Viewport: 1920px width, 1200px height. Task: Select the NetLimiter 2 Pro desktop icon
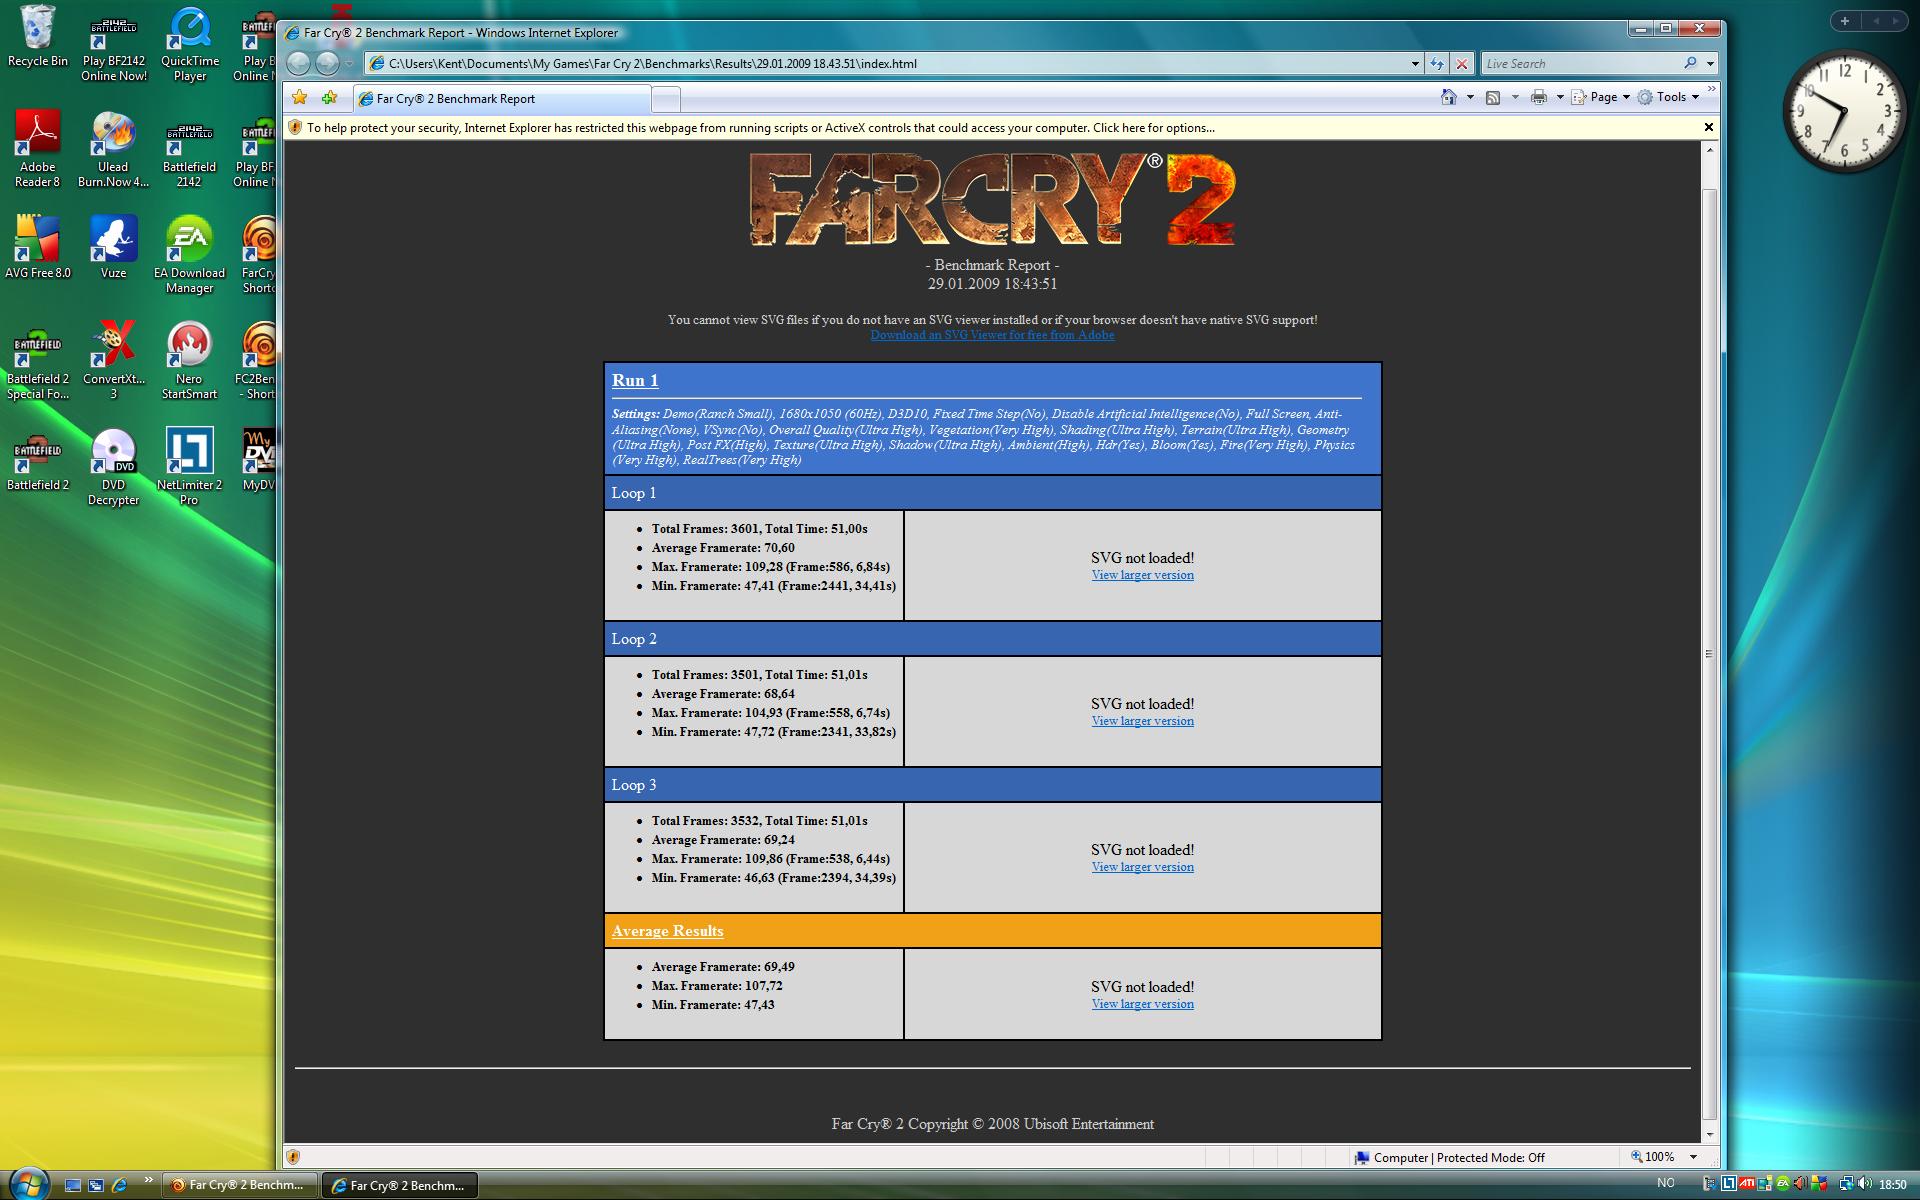[189, 467]
